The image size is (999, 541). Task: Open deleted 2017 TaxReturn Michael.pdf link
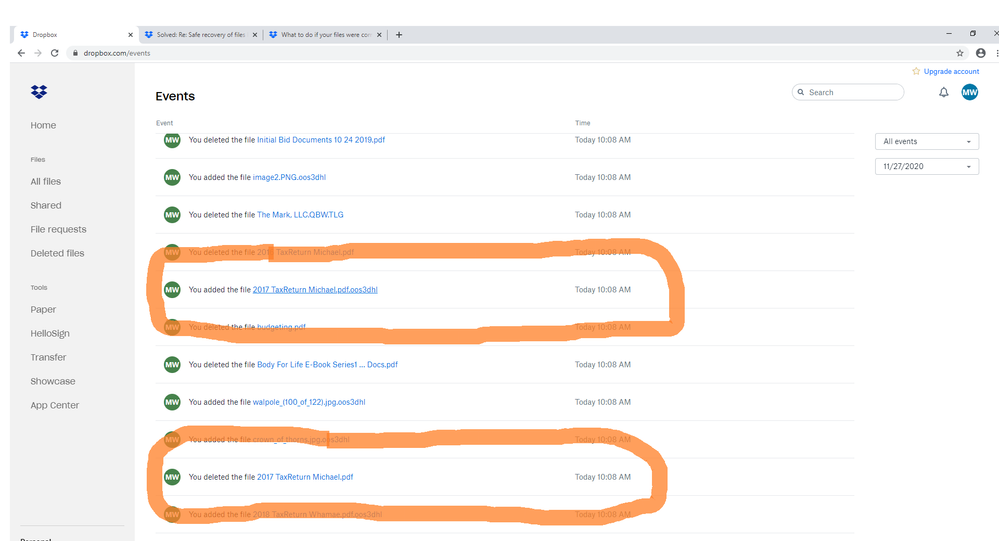[305, 477]
